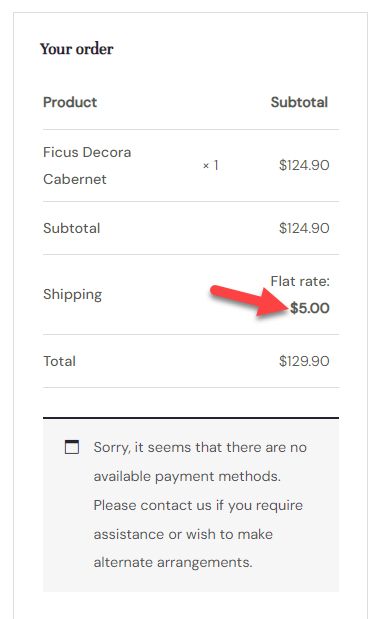Select the Ficus Decora Cabernet product name
Screen dimensions: 382x619
pyautogui.click(x=87, y=165)
